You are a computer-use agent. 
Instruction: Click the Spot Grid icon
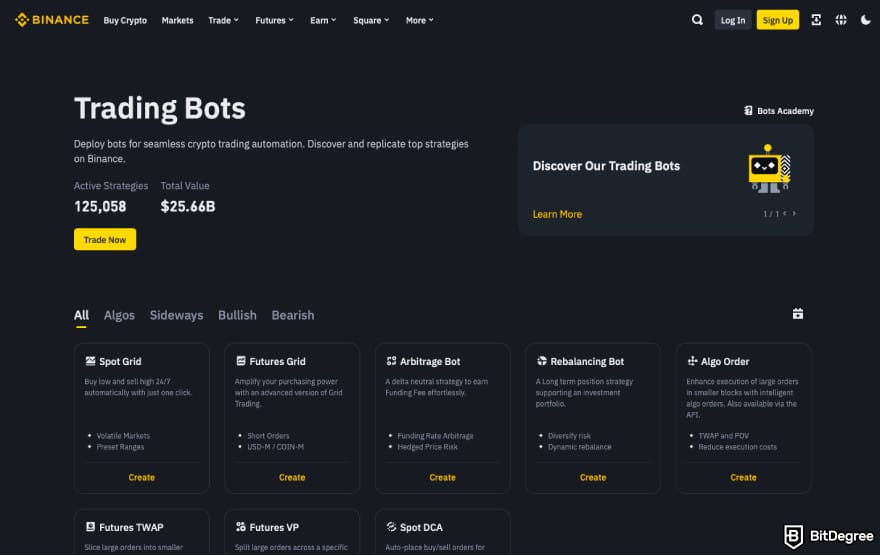point(90,361)
